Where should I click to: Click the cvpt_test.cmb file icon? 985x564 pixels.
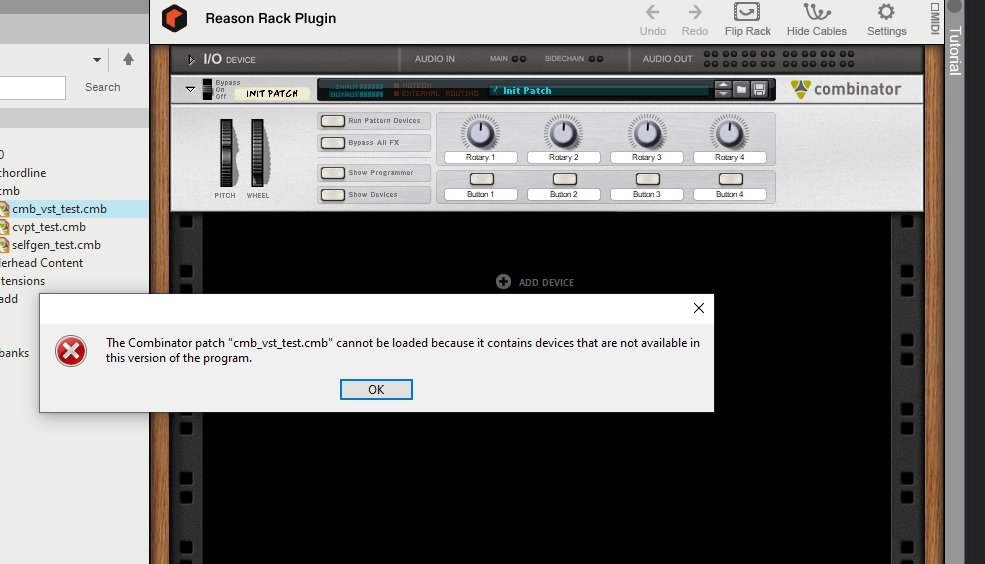(x=4, y=227)
